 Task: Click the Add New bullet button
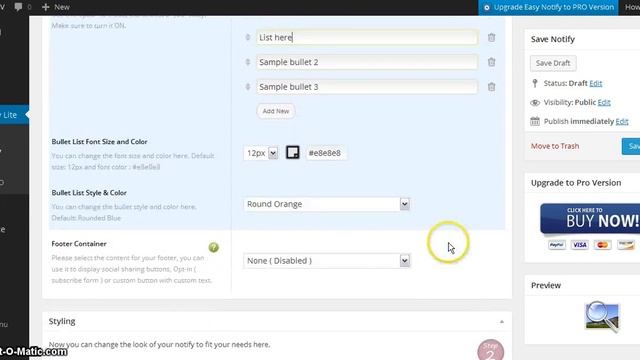[x=276, y=111]
